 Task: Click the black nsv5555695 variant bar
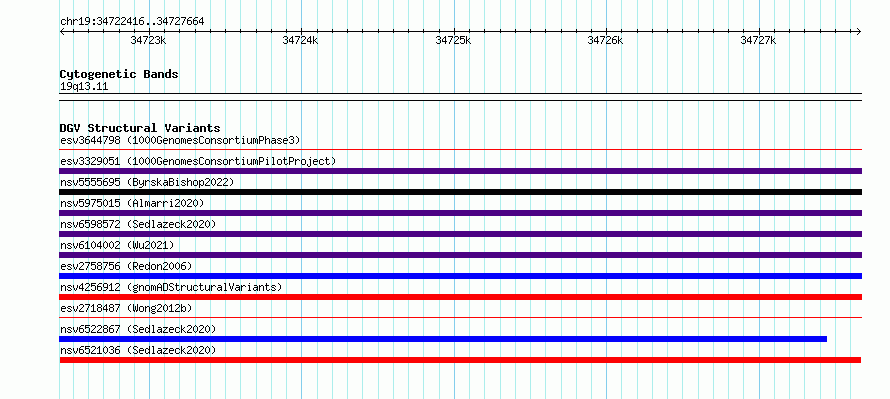(x=461, y=192)
